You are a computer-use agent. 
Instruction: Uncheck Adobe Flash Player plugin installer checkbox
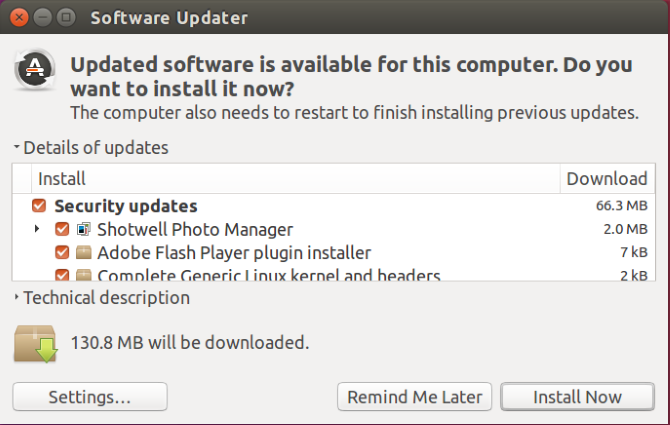pyautogui.click(x=62, y=252)
